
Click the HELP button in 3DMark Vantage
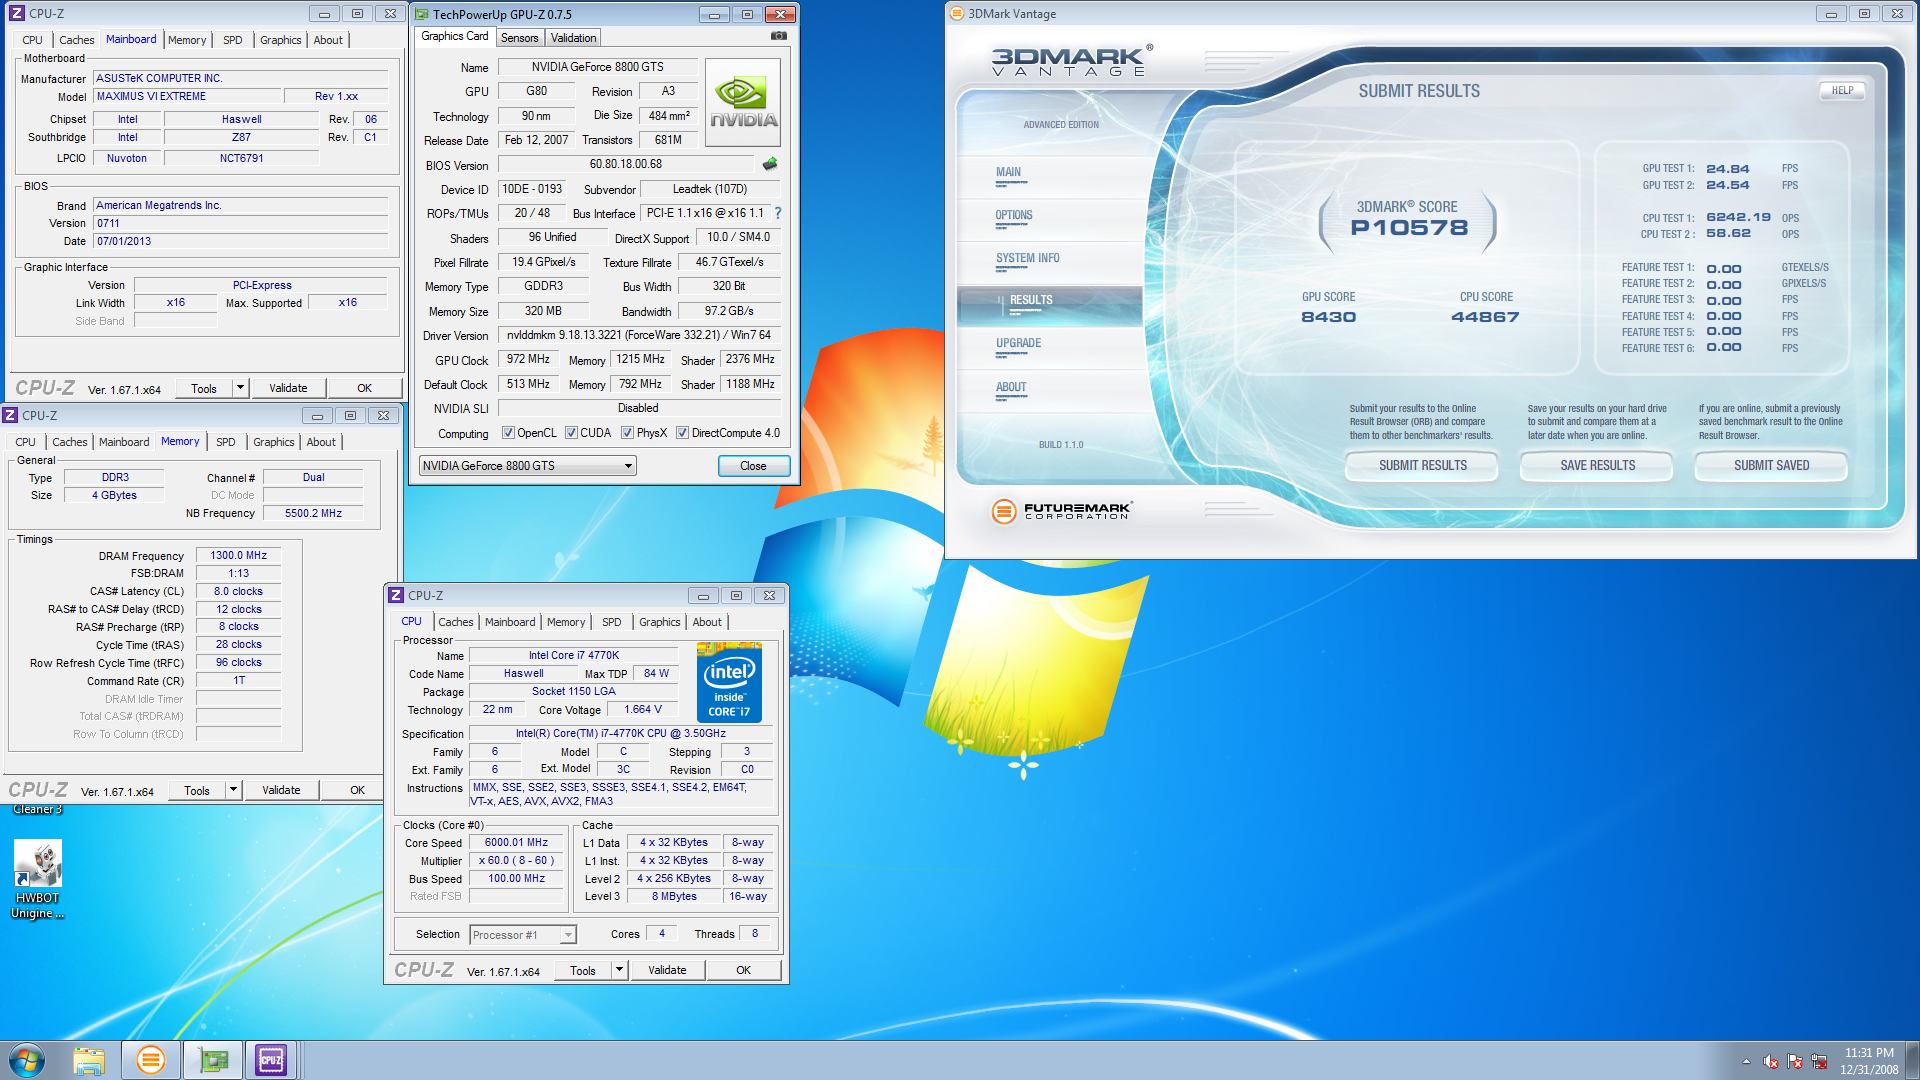[1842, 91]
